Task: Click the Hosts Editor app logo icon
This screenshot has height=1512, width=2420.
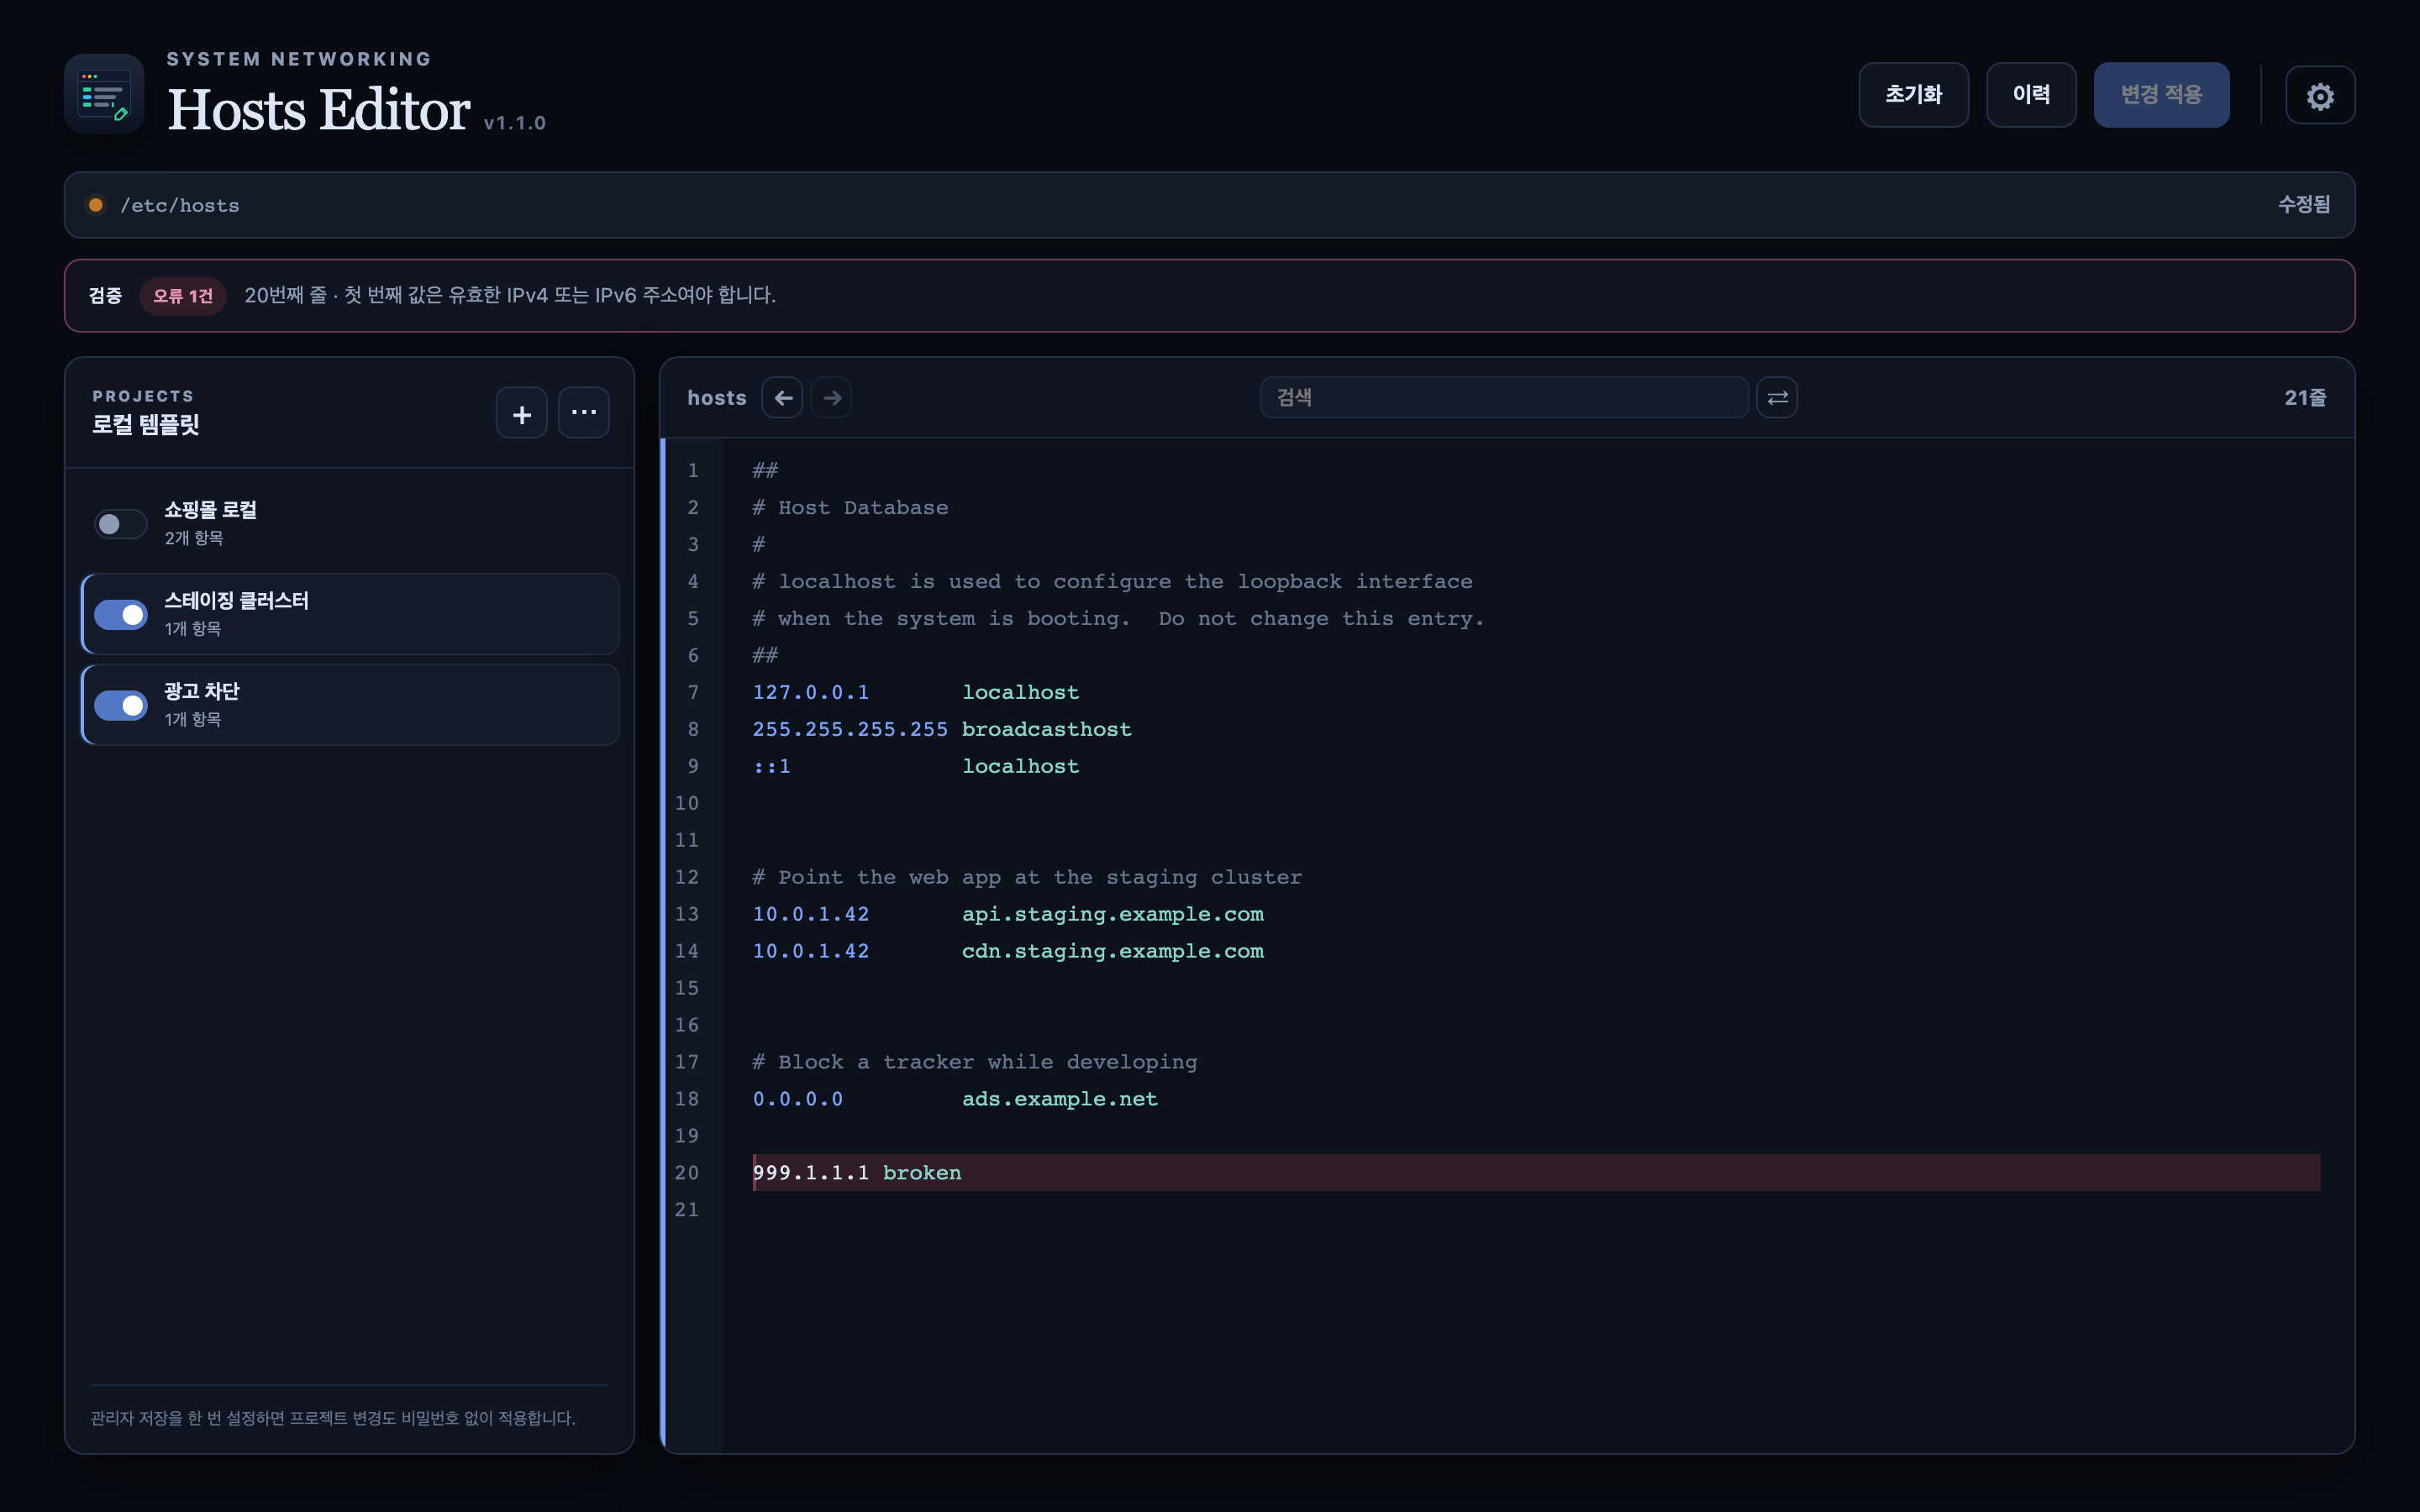Action: click(104, 94)
